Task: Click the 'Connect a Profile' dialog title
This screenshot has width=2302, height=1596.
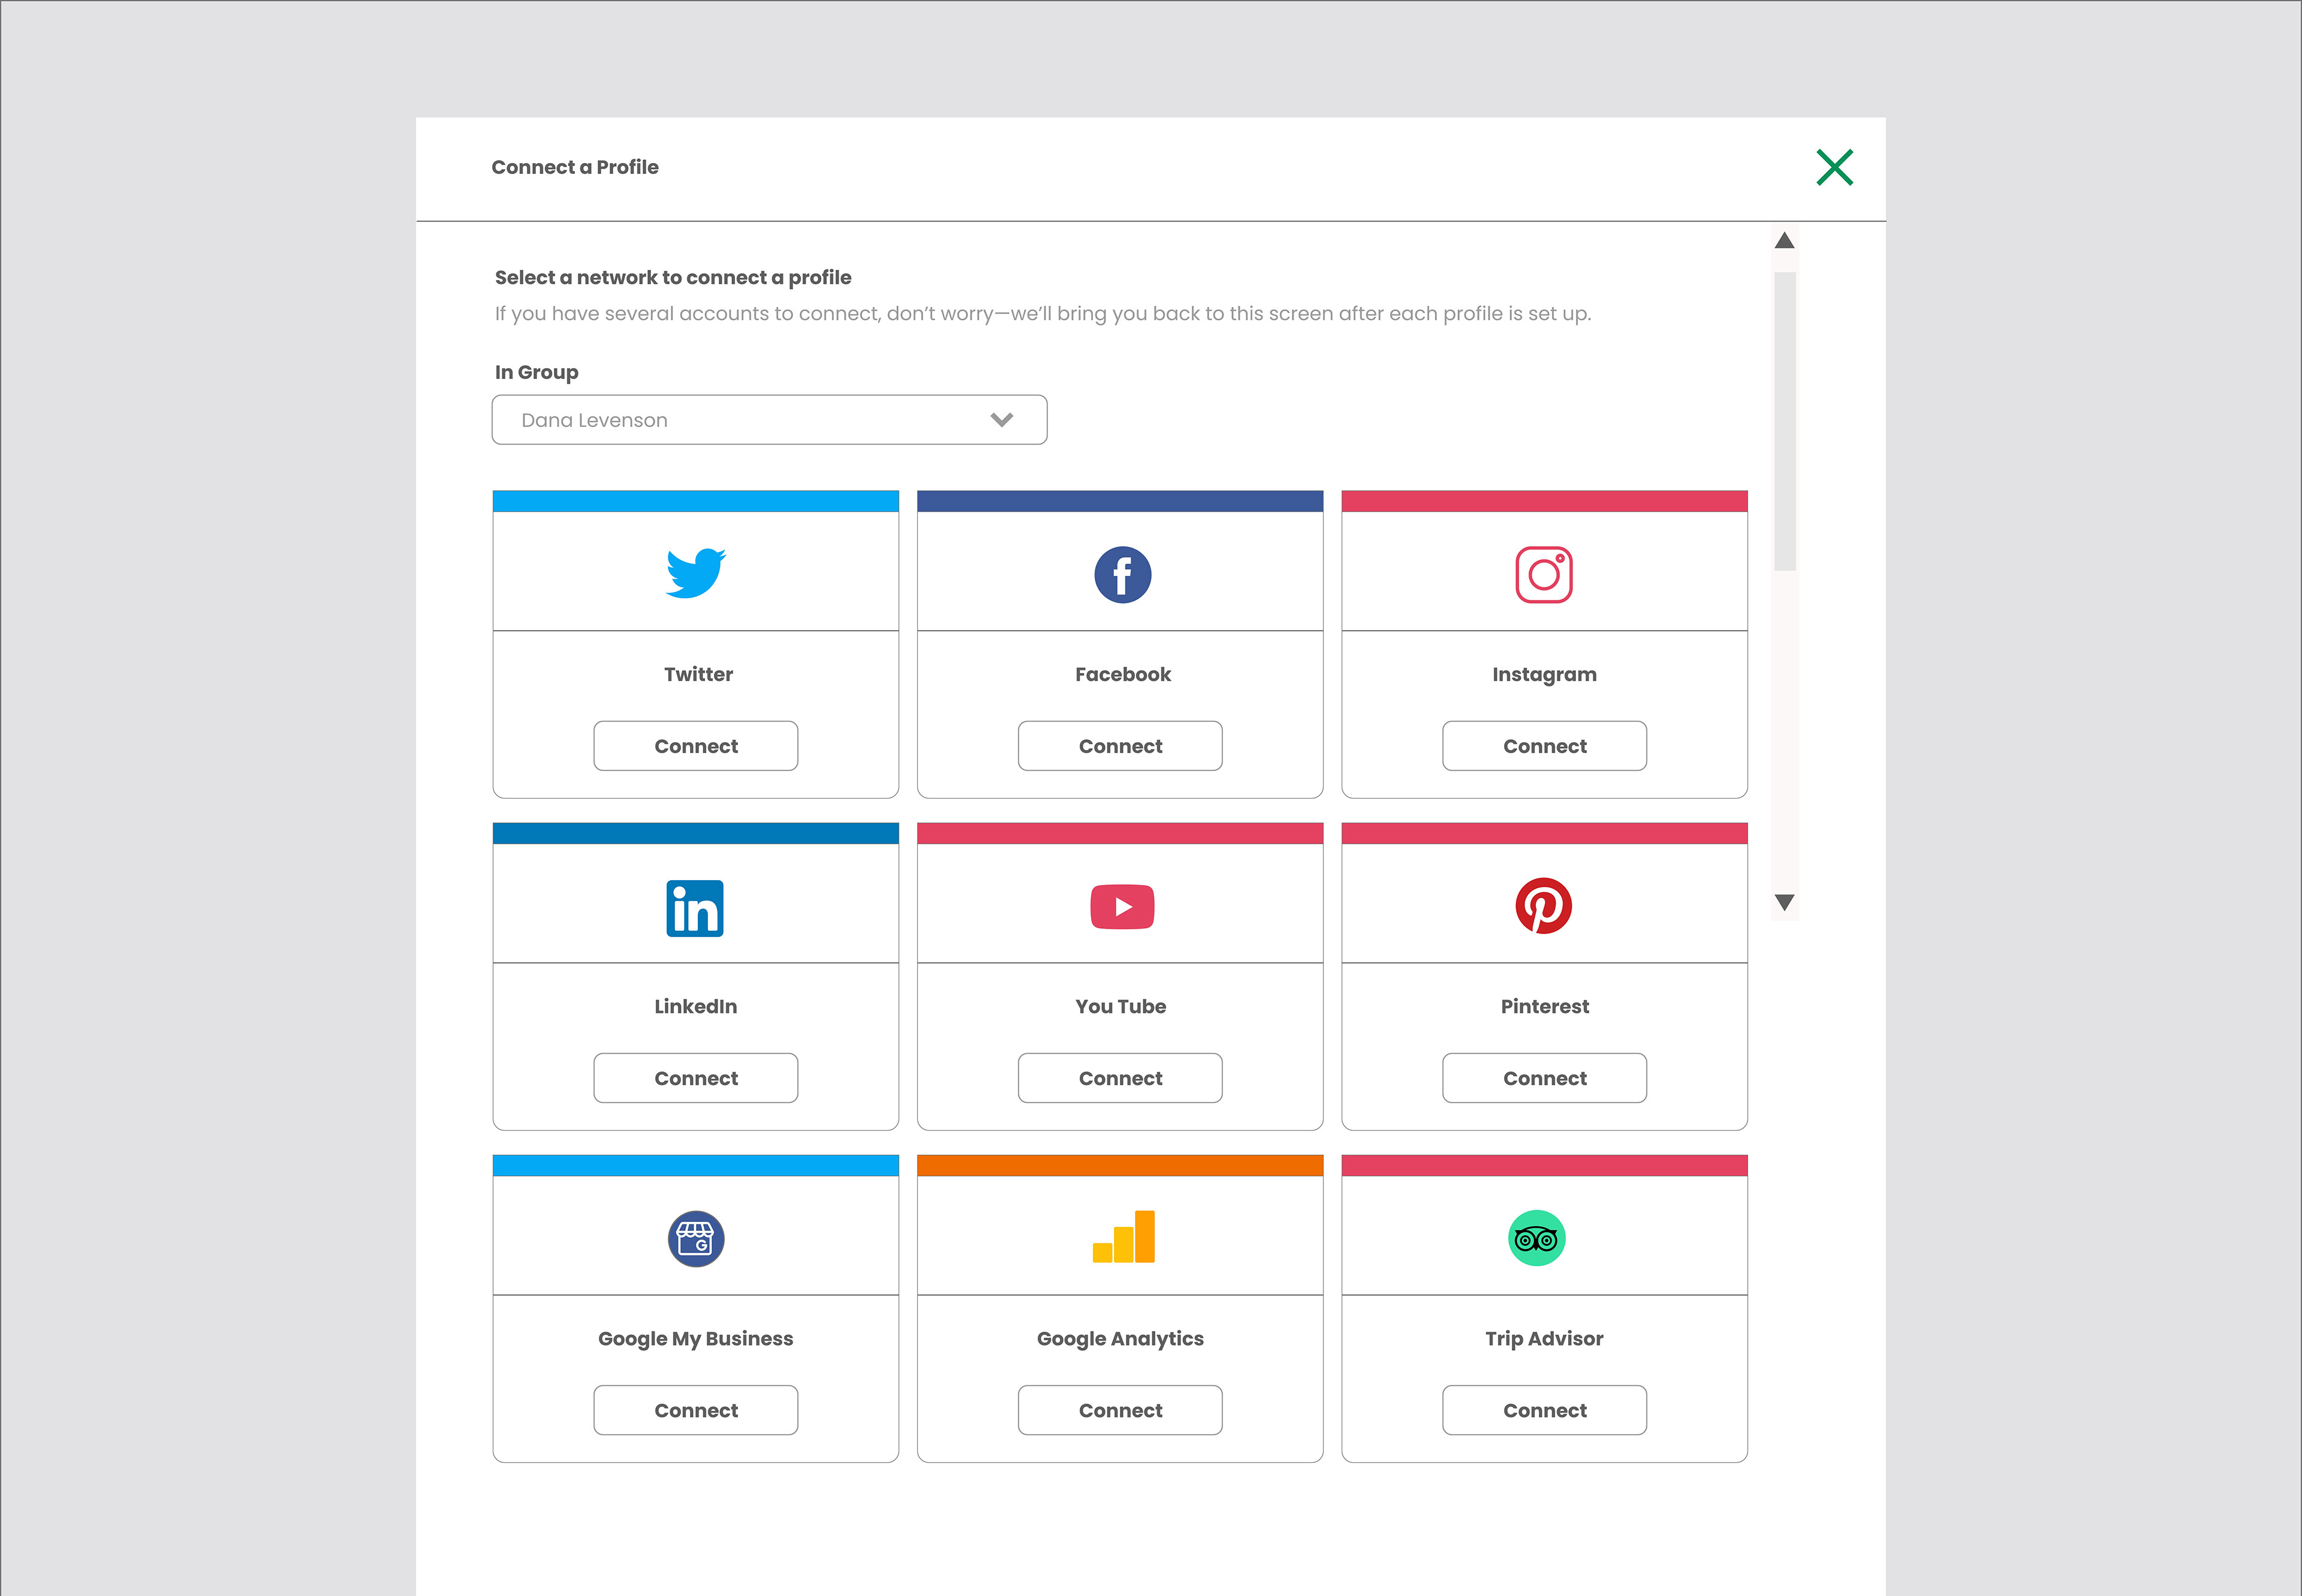Action: [x=575, y=167]
